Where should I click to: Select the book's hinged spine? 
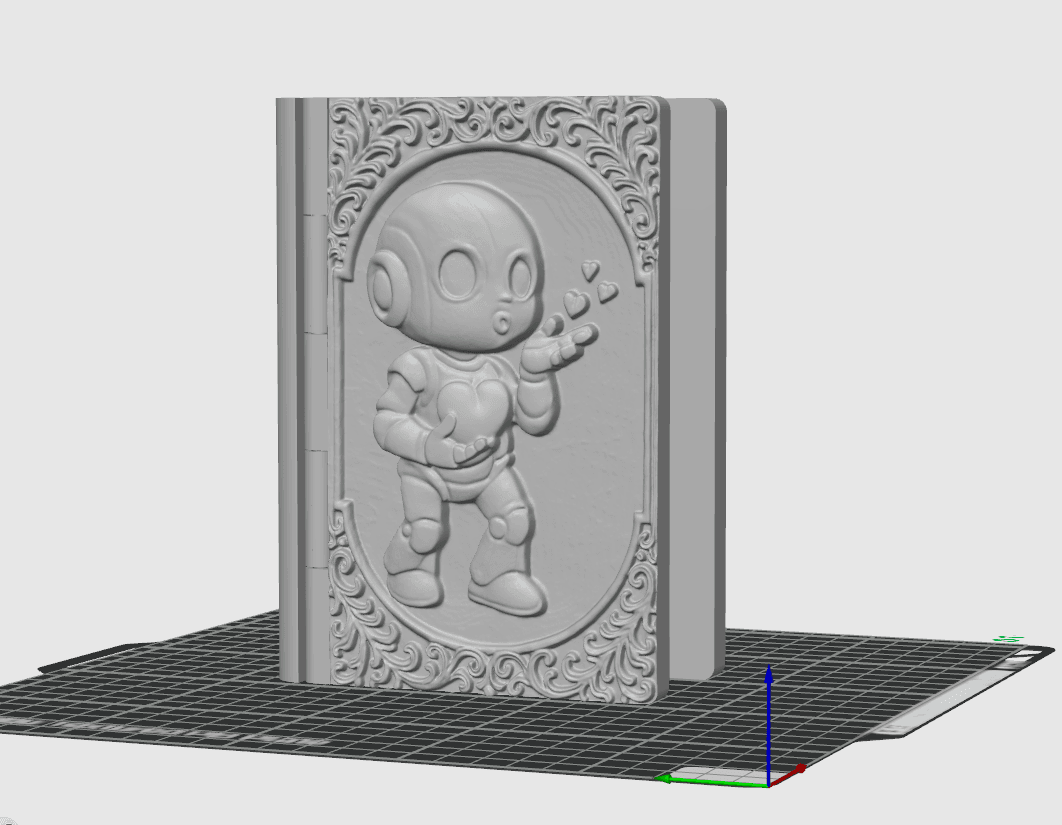tap(302, 389)
